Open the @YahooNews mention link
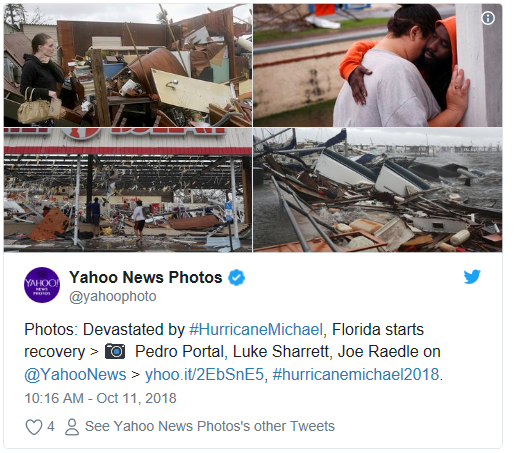The image size is (517, 453). [75, 374]
